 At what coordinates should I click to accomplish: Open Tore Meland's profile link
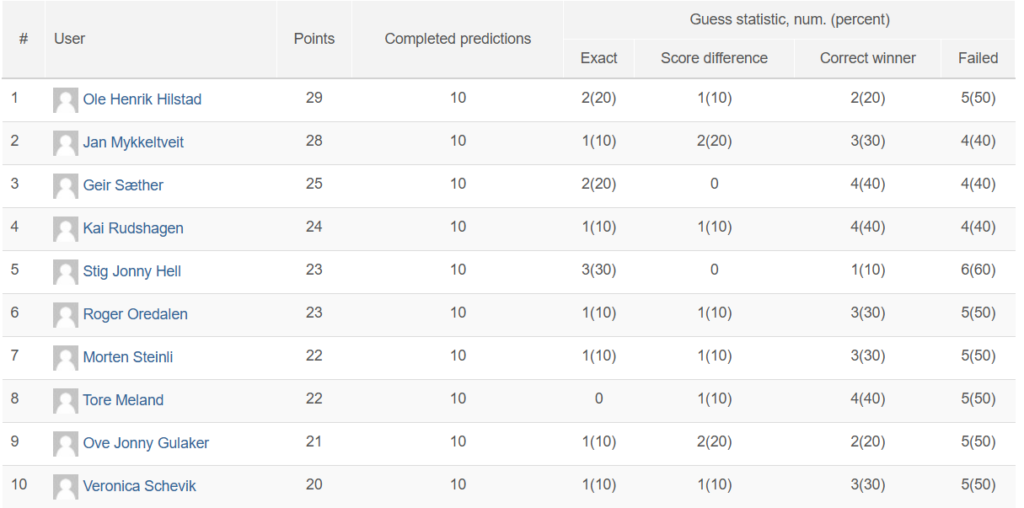coord(123,400)
